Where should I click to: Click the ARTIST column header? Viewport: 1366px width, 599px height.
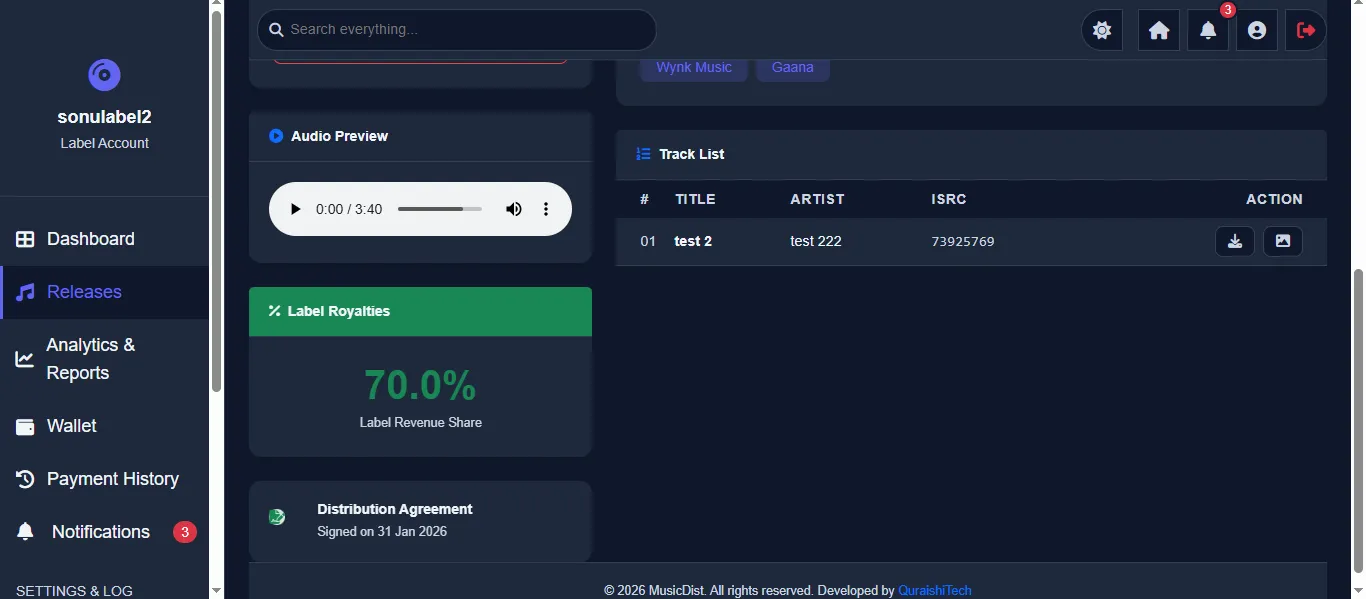coord(817,199)
